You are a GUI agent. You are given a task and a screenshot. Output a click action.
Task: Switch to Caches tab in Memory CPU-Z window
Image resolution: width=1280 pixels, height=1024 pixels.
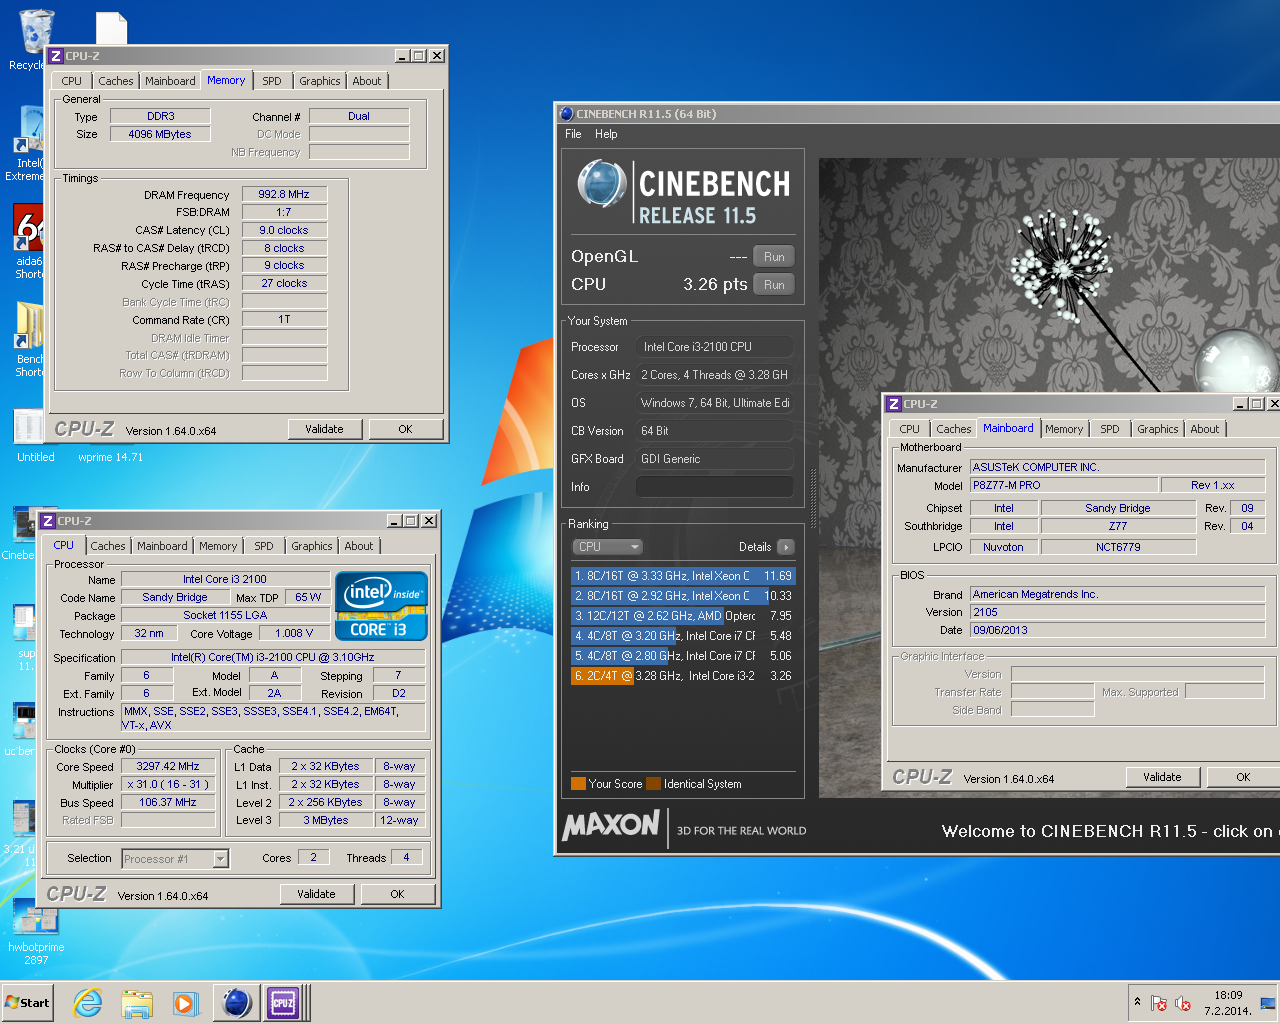pos(116,81)
